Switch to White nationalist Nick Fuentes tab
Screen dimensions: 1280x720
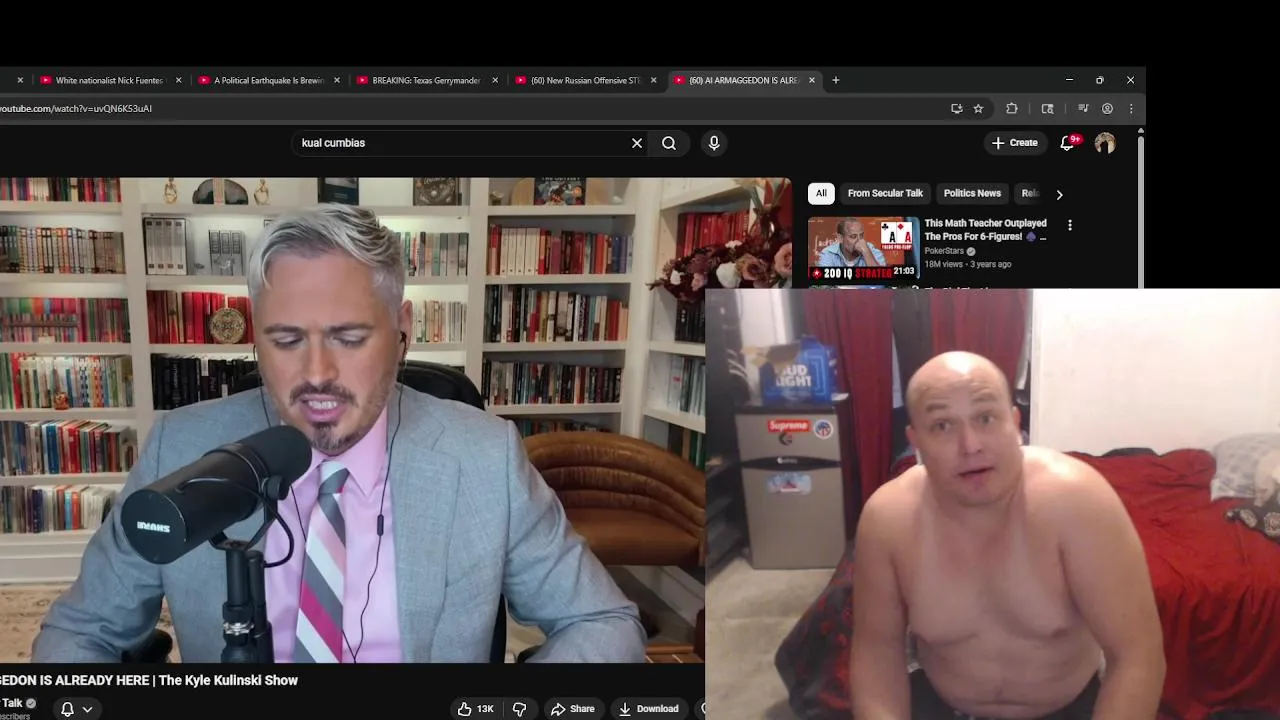(109, 80)
